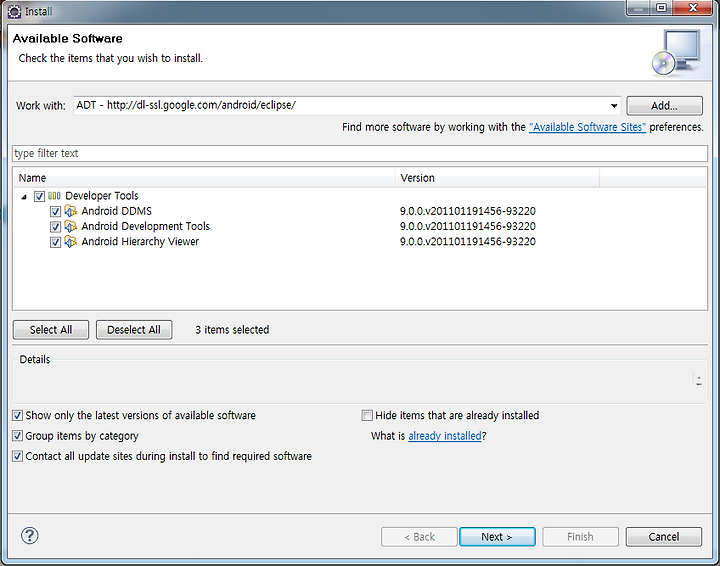Select the Android Development Tools row label
The height and width of the screenshot is (566, 720).
pyautogui.click(x=146, y=226)
